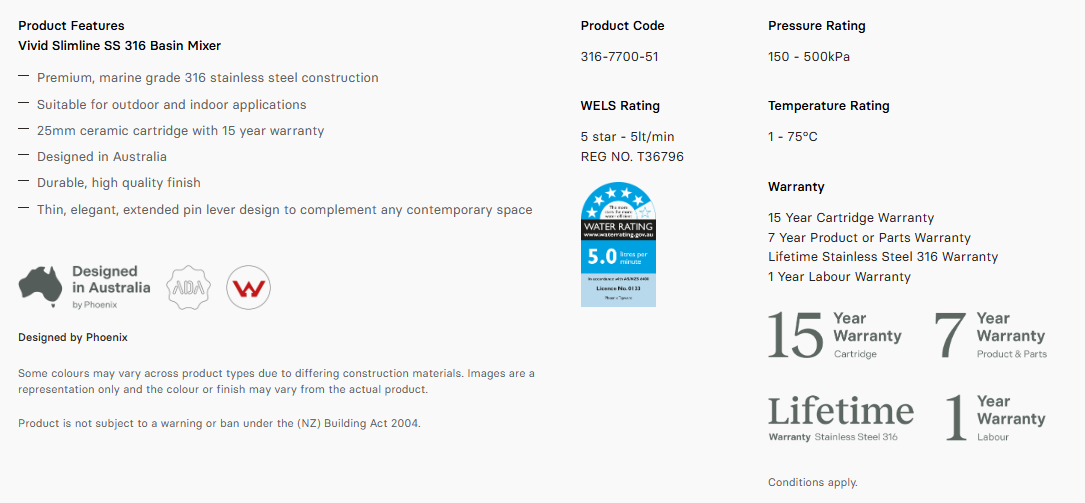
Task: Select product code 316-7700-51
Action: click(619, 57)
